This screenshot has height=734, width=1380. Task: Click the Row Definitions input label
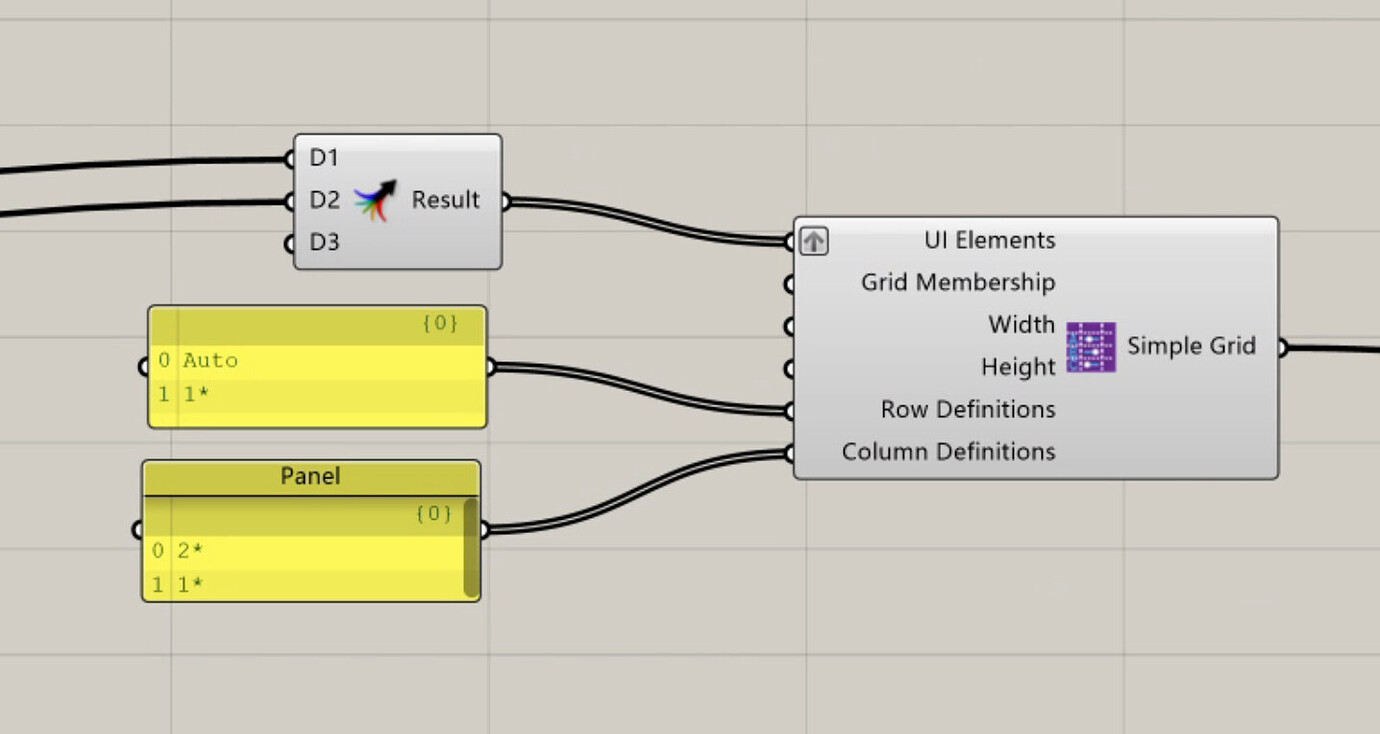click(966, 409)
